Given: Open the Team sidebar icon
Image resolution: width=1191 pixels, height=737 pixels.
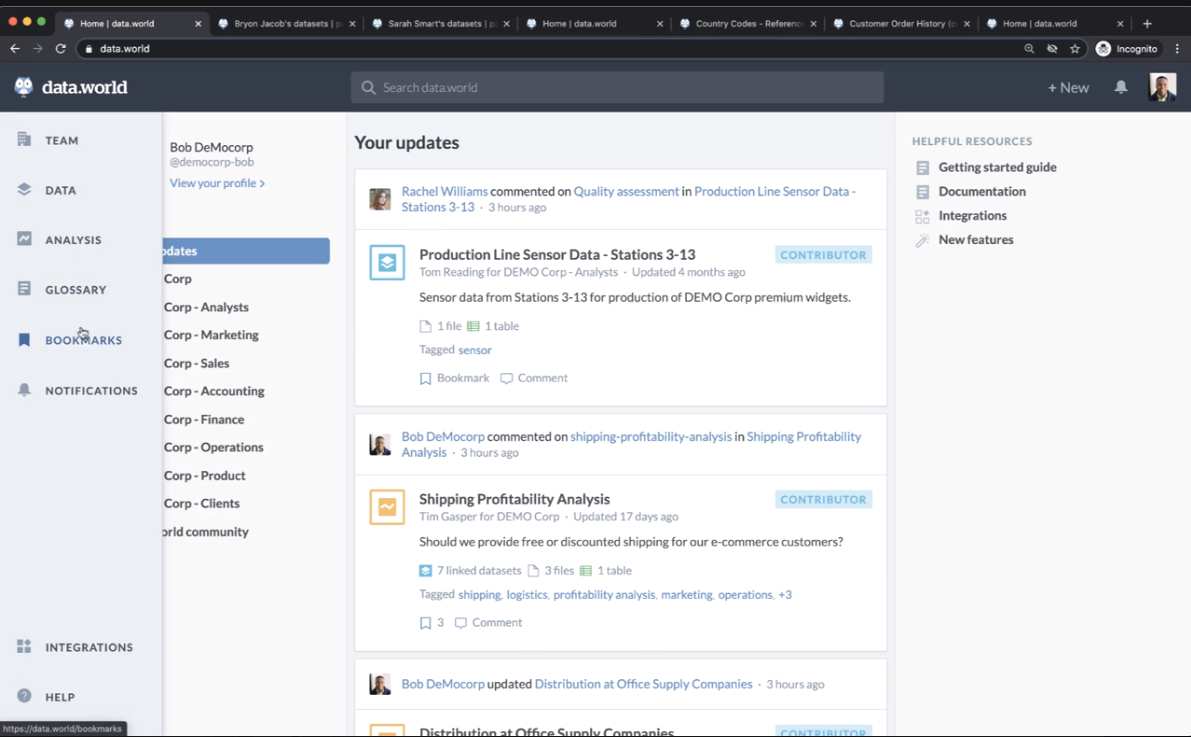Looking at the screenshot, I should pos(24,140).
